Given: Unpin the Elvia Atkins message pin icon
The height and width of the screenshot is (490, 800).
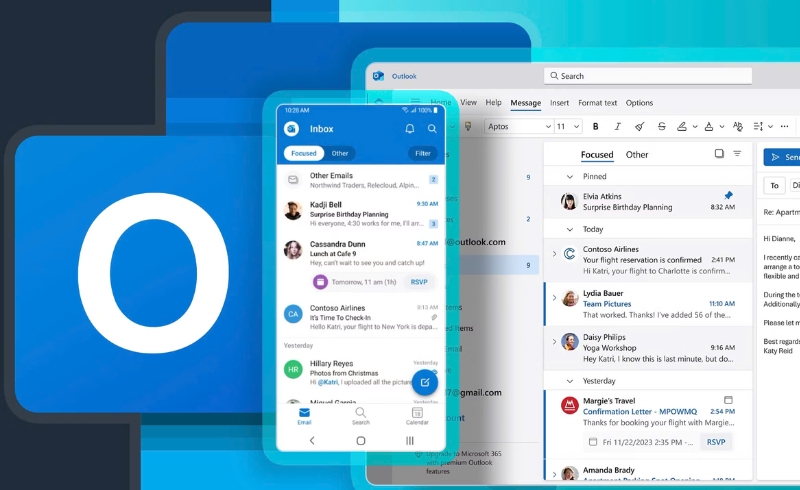Looking at the screenshot, I should (x=729, y=195).
